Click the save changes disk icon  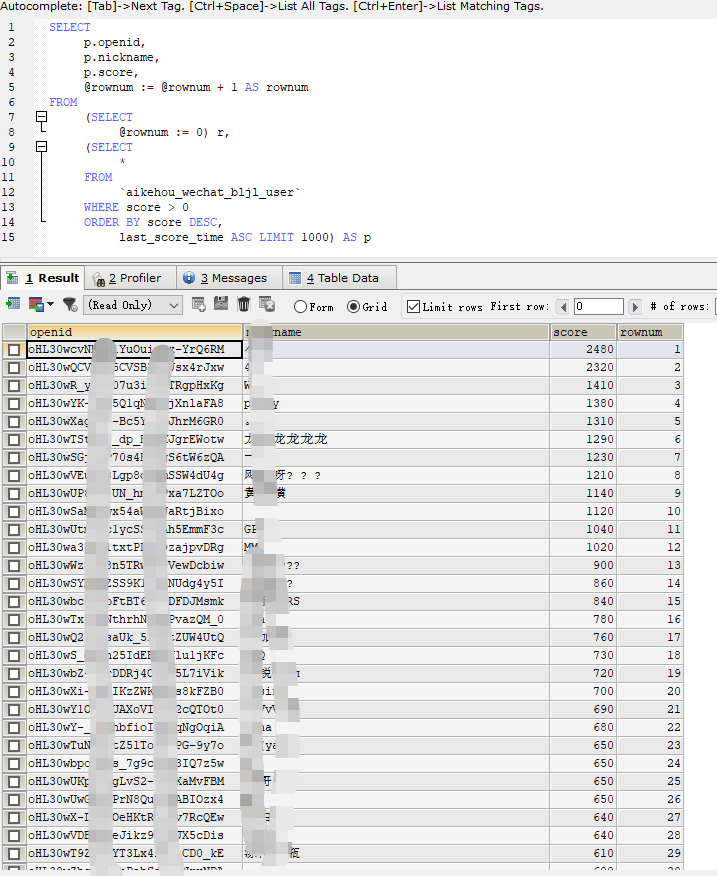click(x=221, y=304)
